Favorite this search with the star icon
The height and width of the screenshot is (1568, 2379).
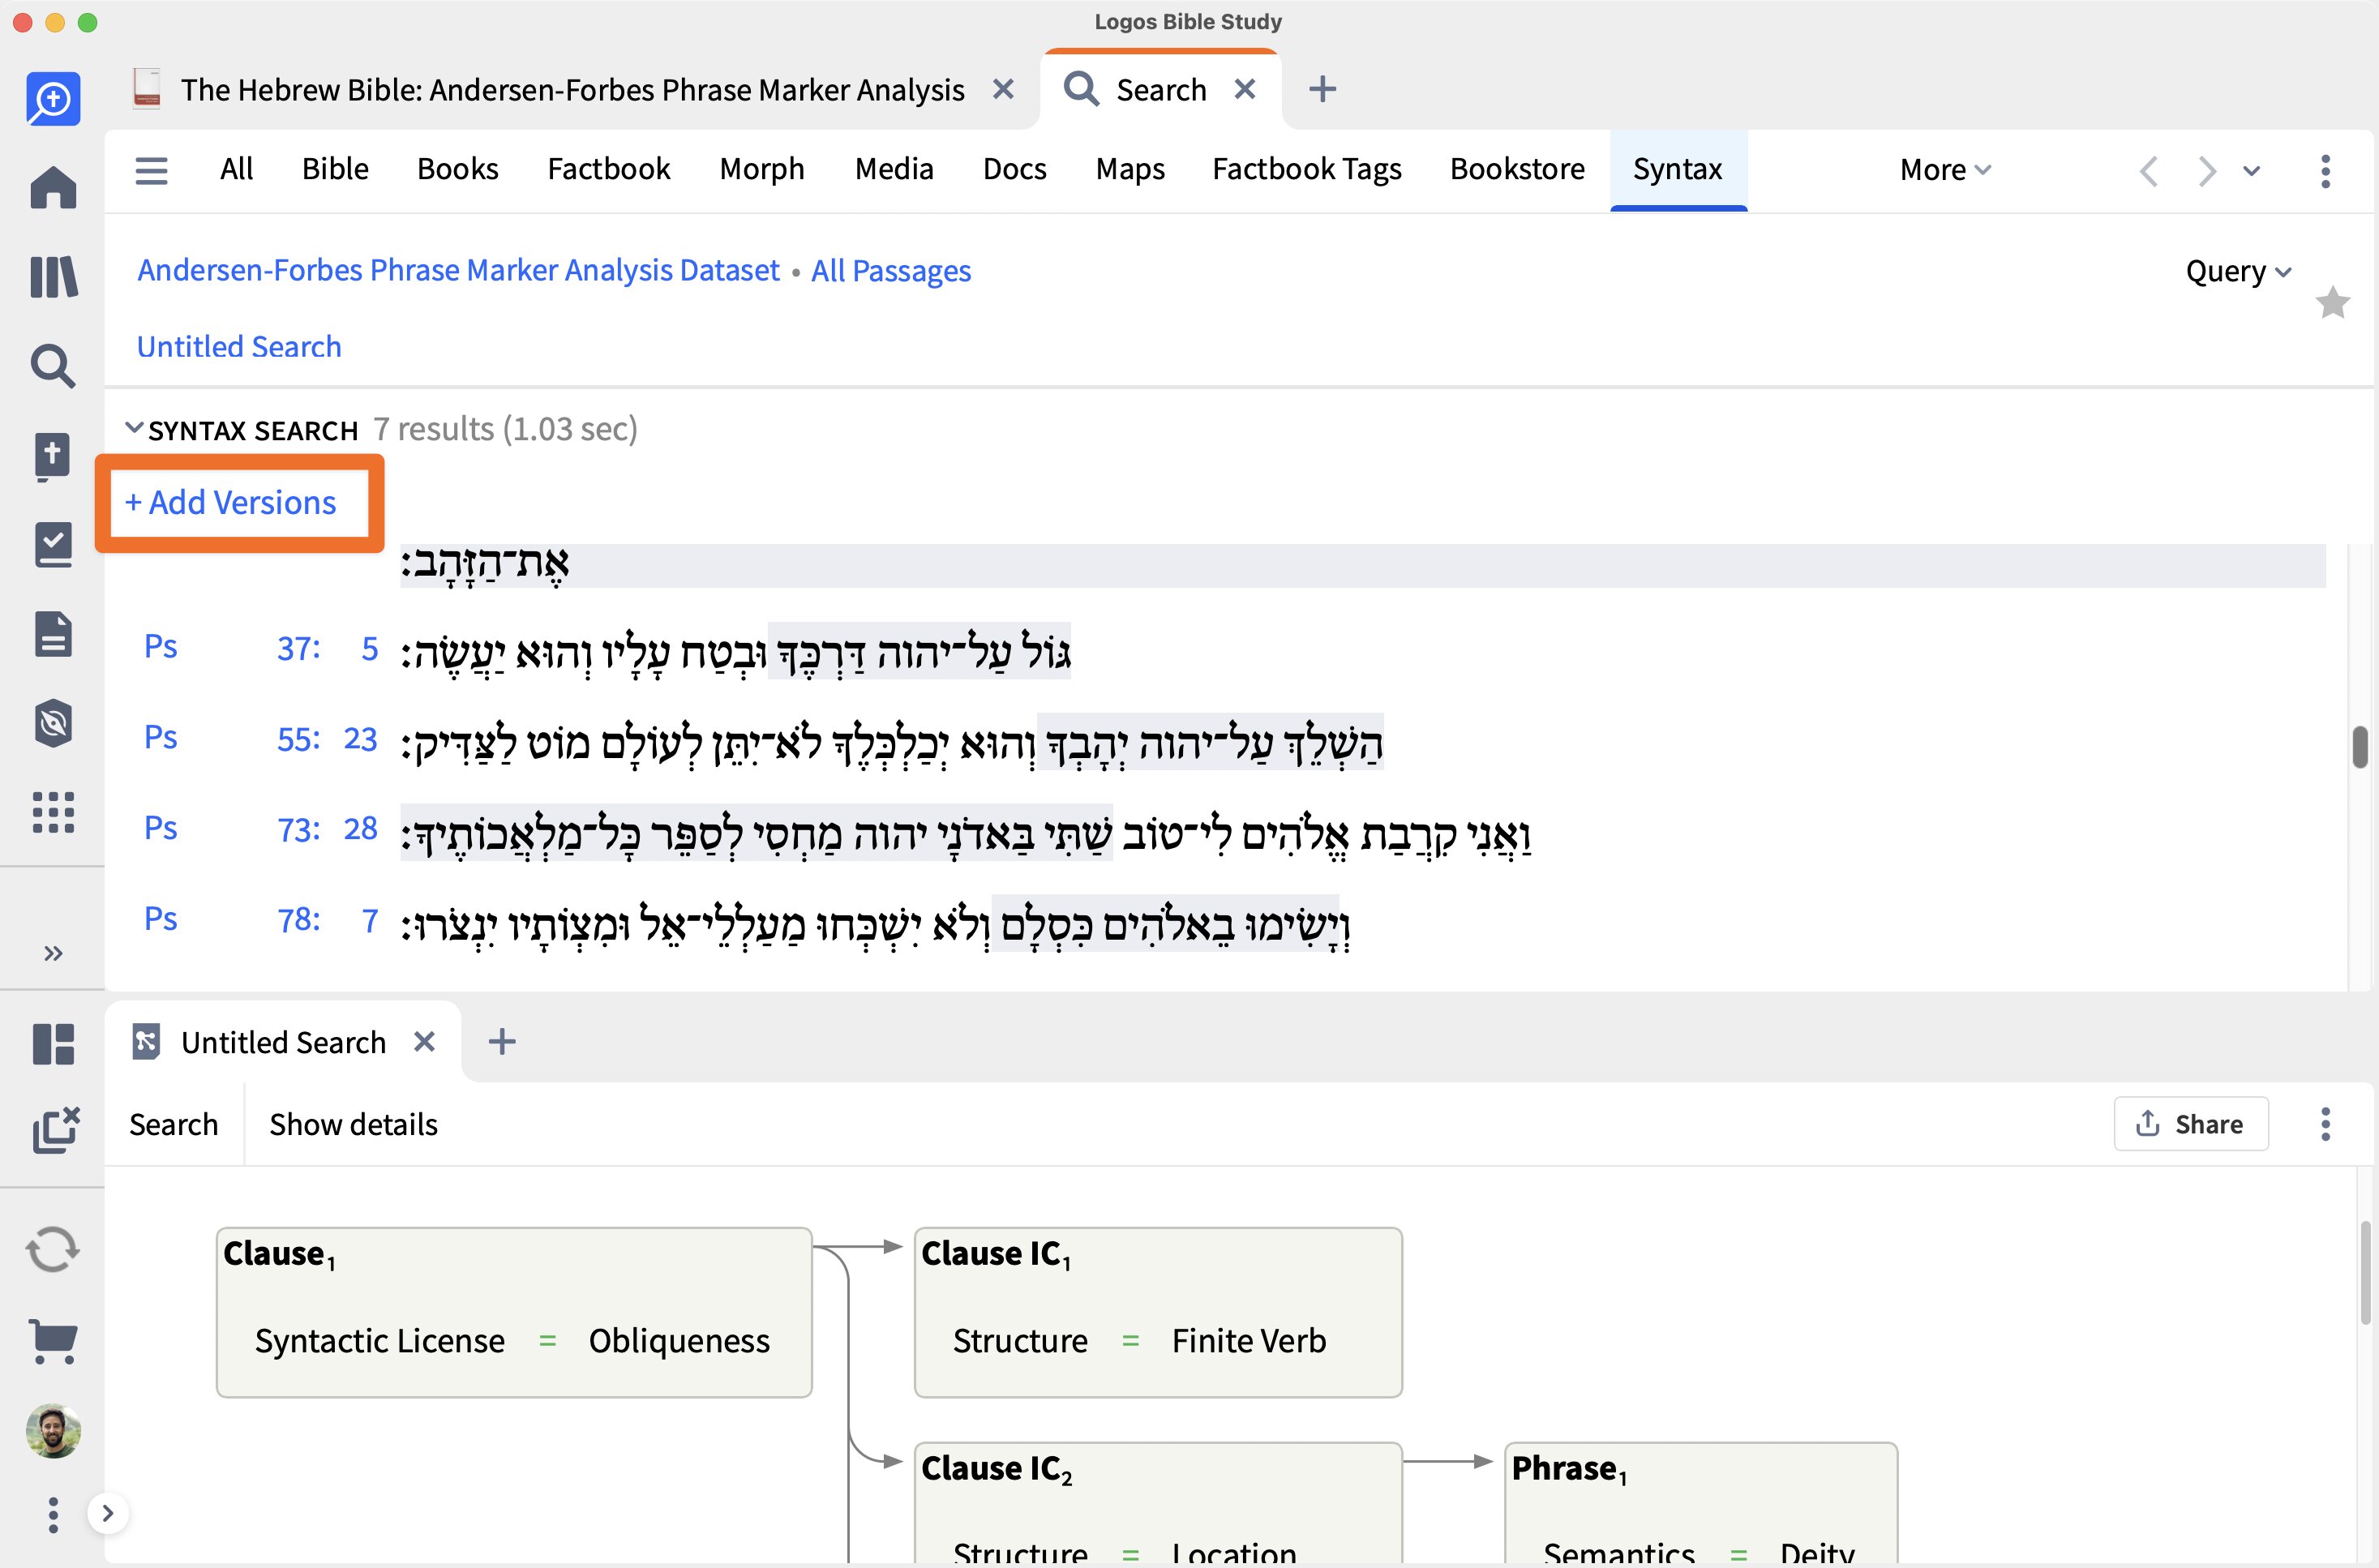point(2332,302)
